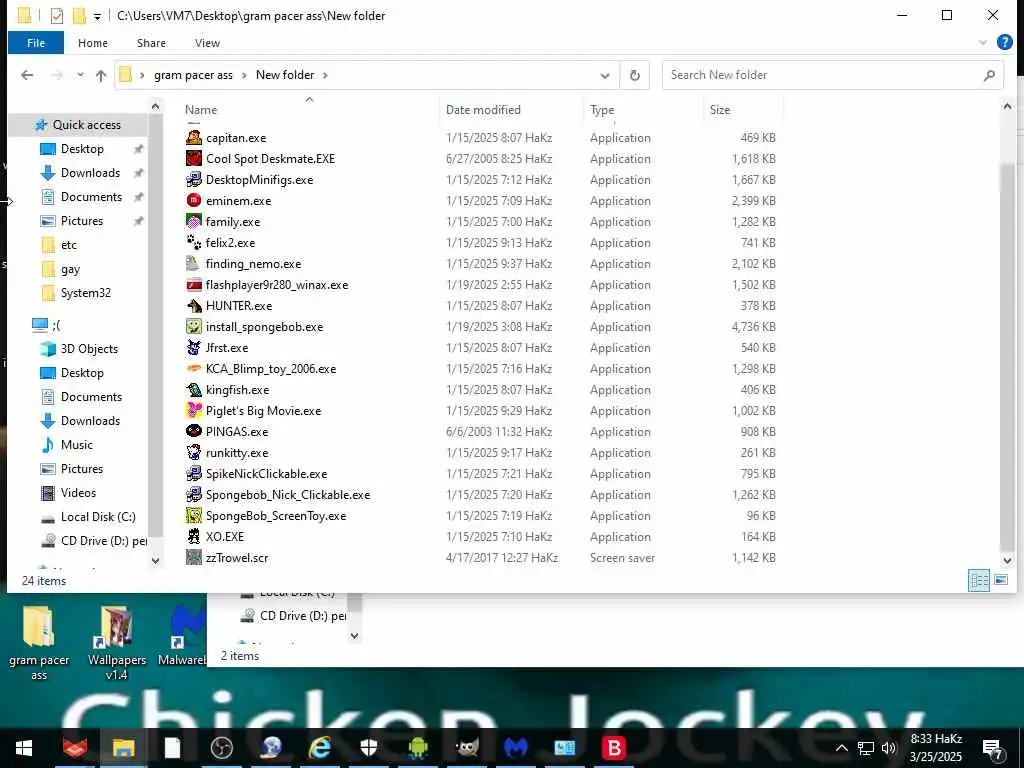
Task: Select the eminem.exe file icon
Action: click(193, 200)
